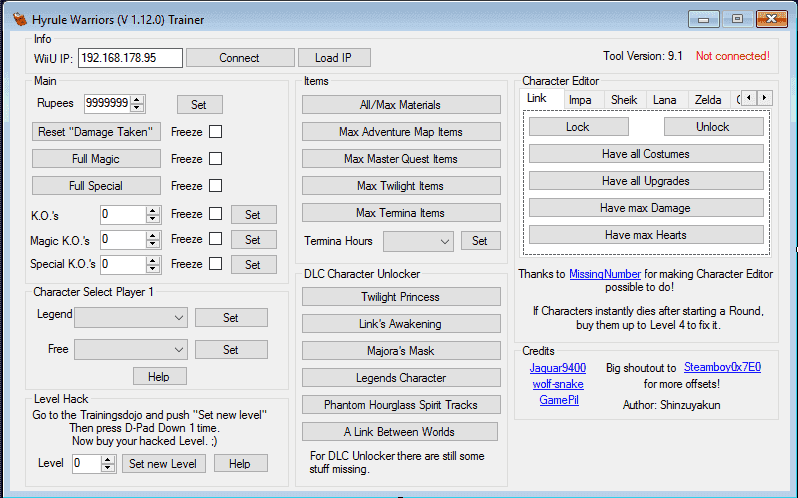Click Unlock in Character Editor

[714, 127]
